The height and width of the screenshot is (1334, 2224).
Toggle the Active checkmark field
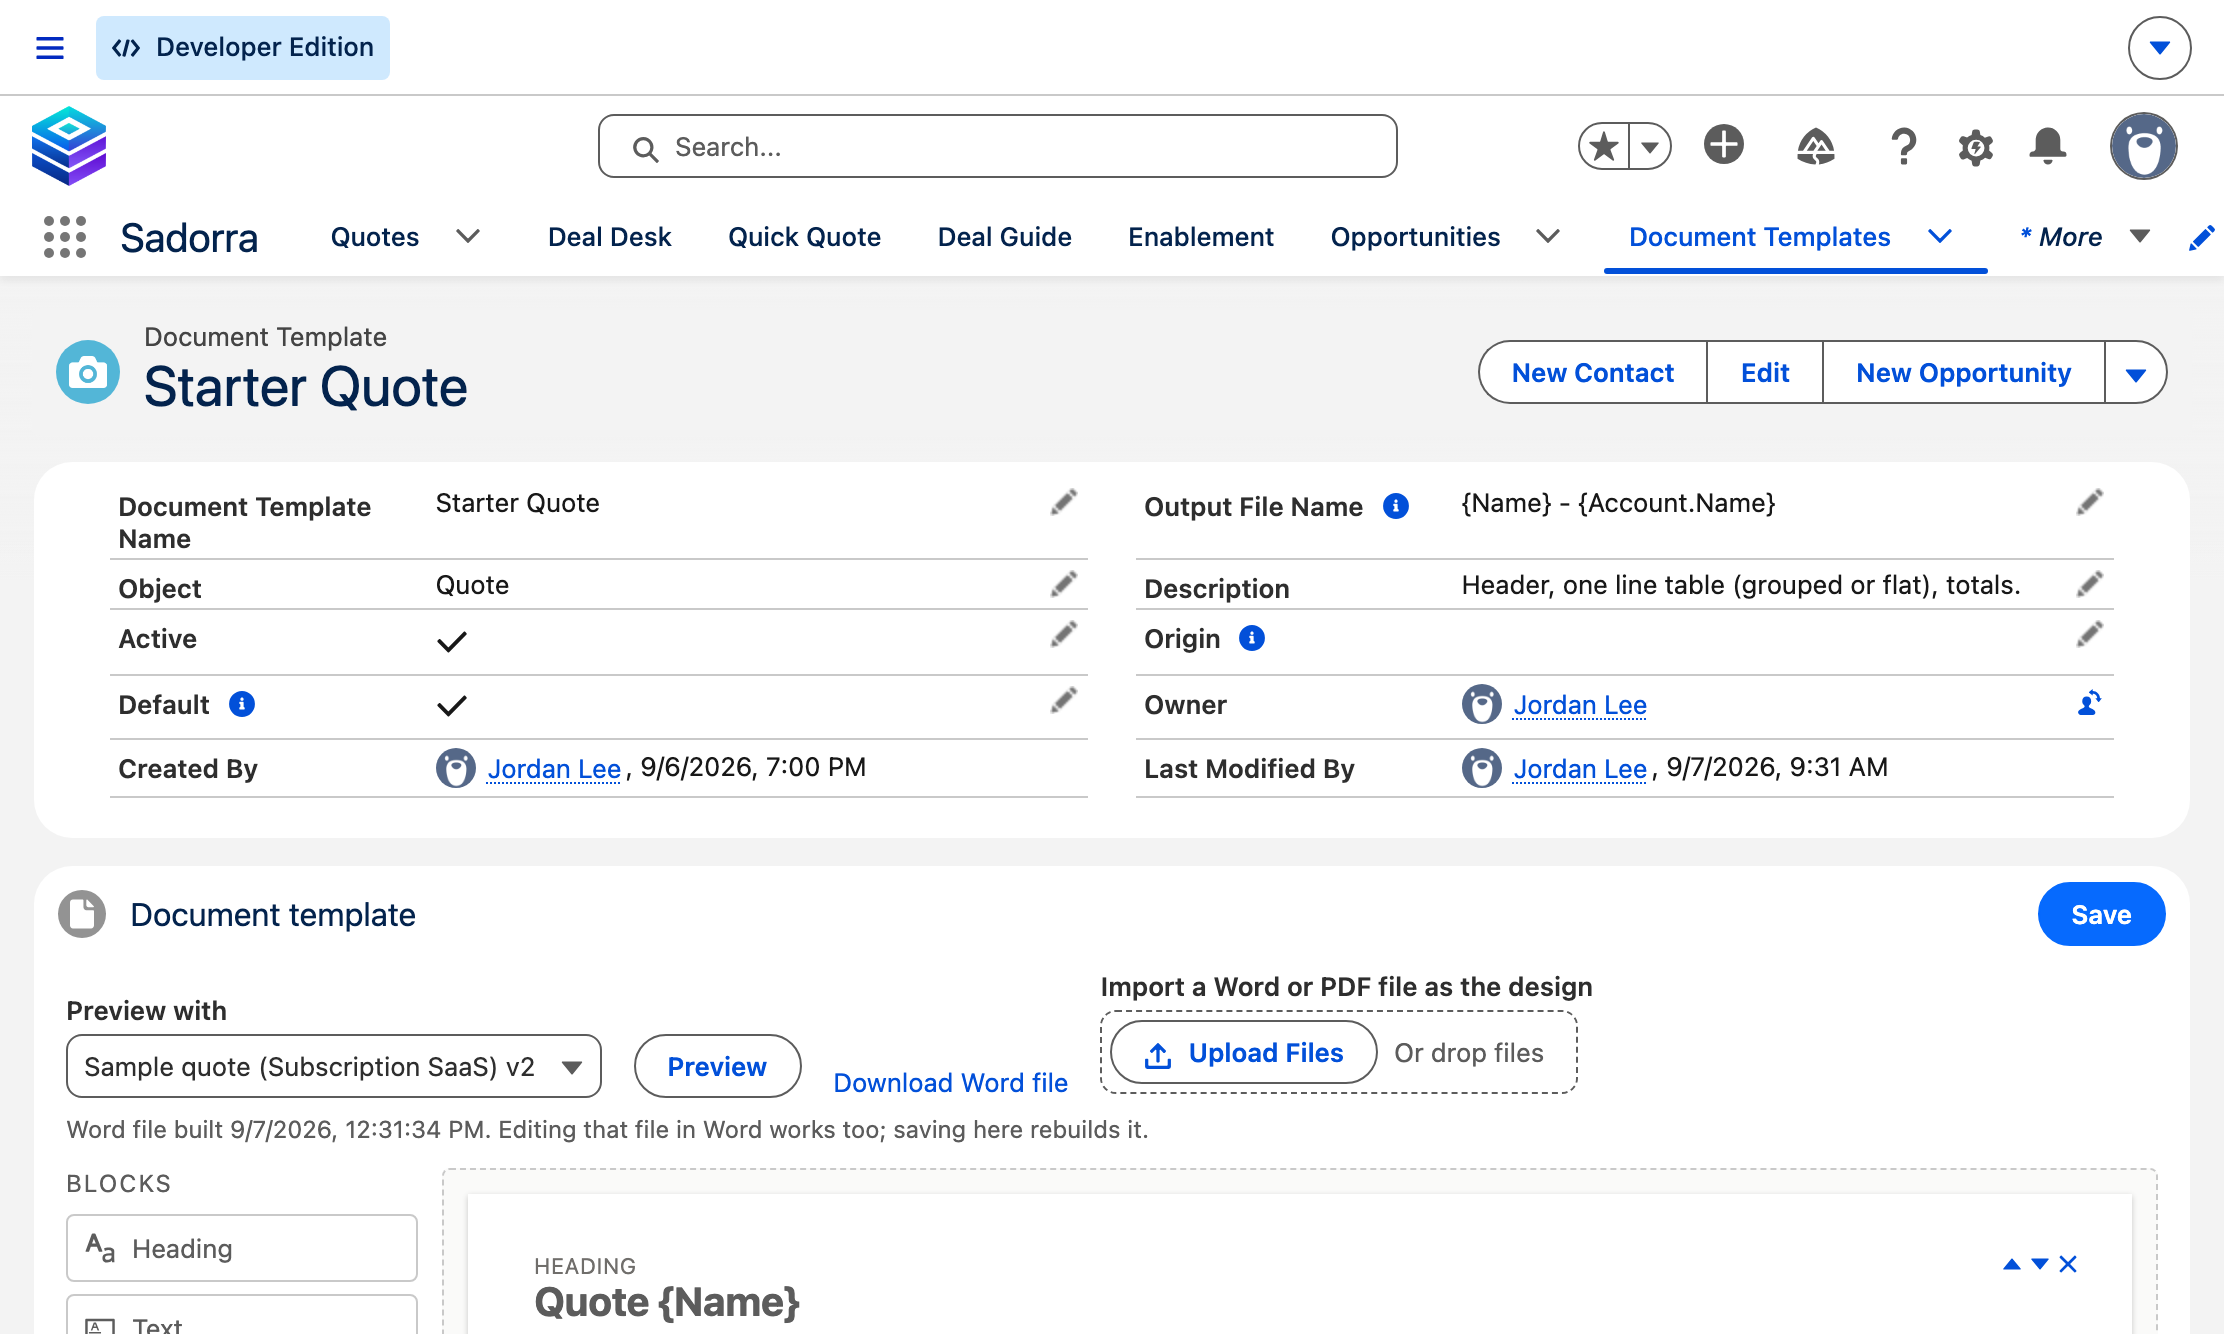[452, 641]
